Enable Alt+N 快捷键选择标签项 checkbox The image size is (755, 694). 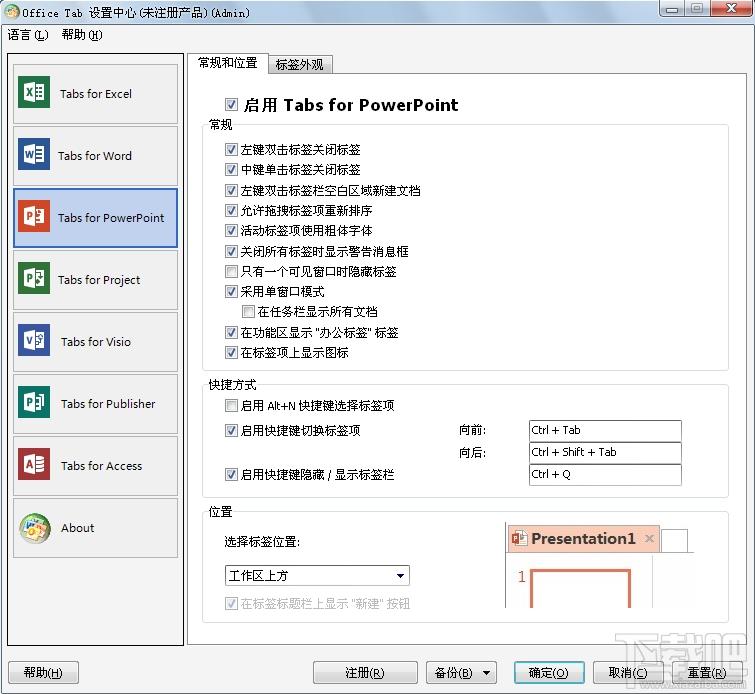(x=231, y=406)
